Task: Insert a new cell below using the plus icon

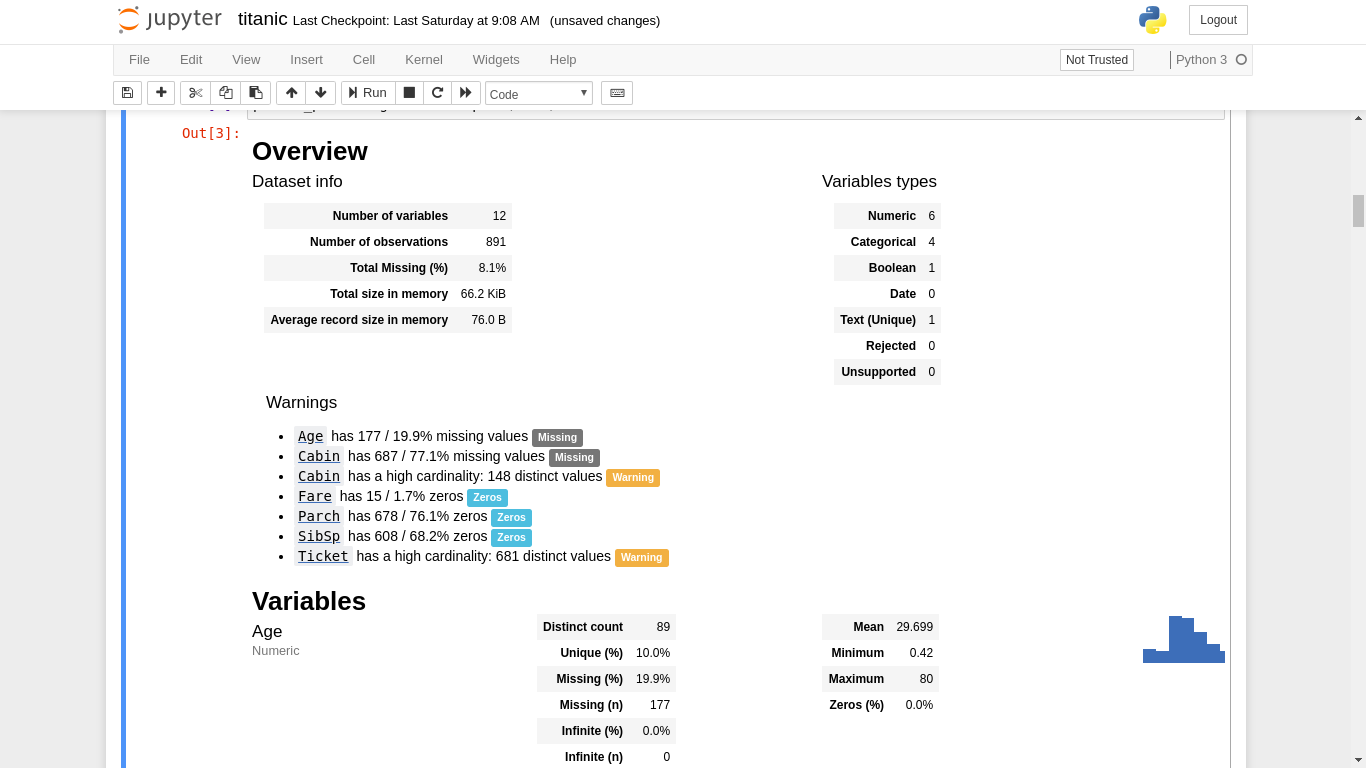Action: click(x=161, y=92)
